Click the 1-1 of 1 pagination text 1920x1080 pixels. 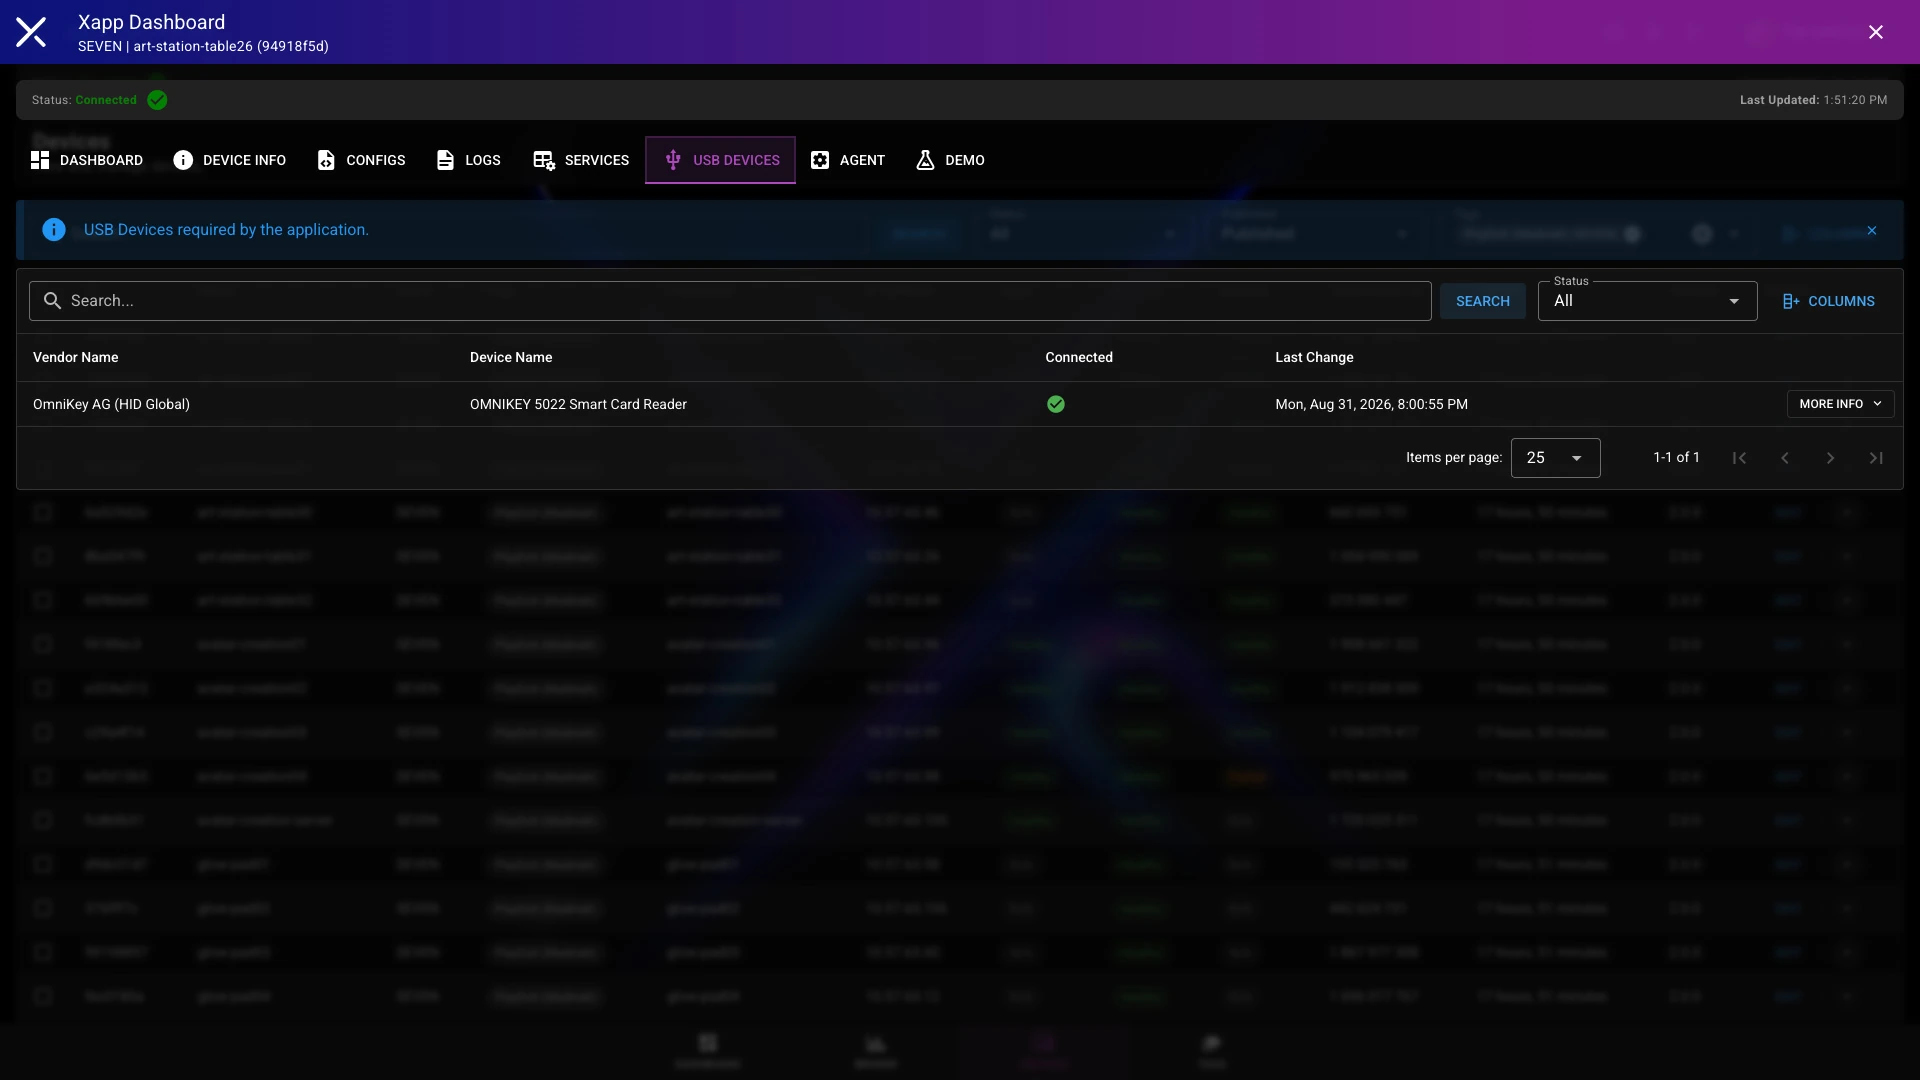pos(1676,457)
